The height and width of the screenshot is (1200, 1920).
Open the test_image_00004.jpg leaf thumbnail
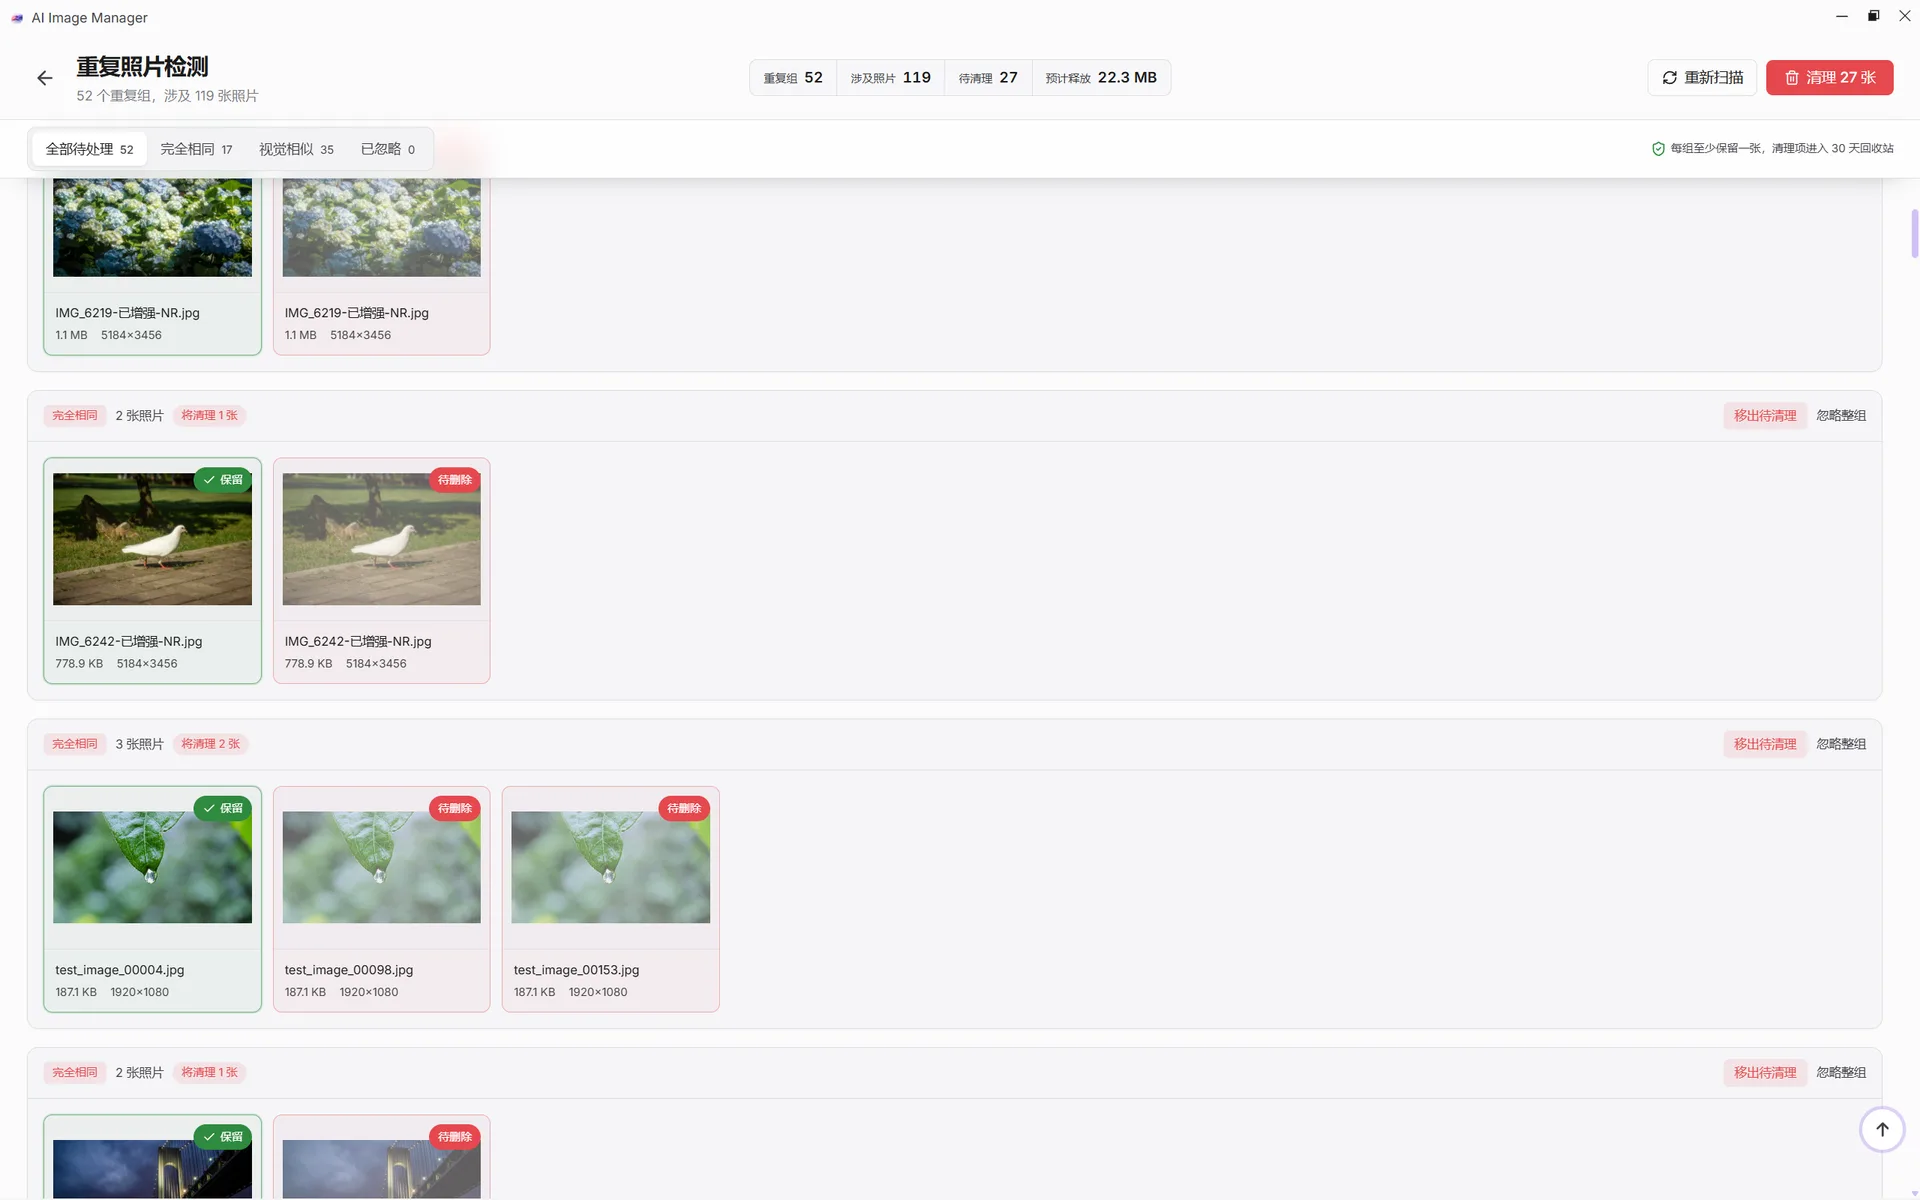pyautogui.click(x=152, y=867)
